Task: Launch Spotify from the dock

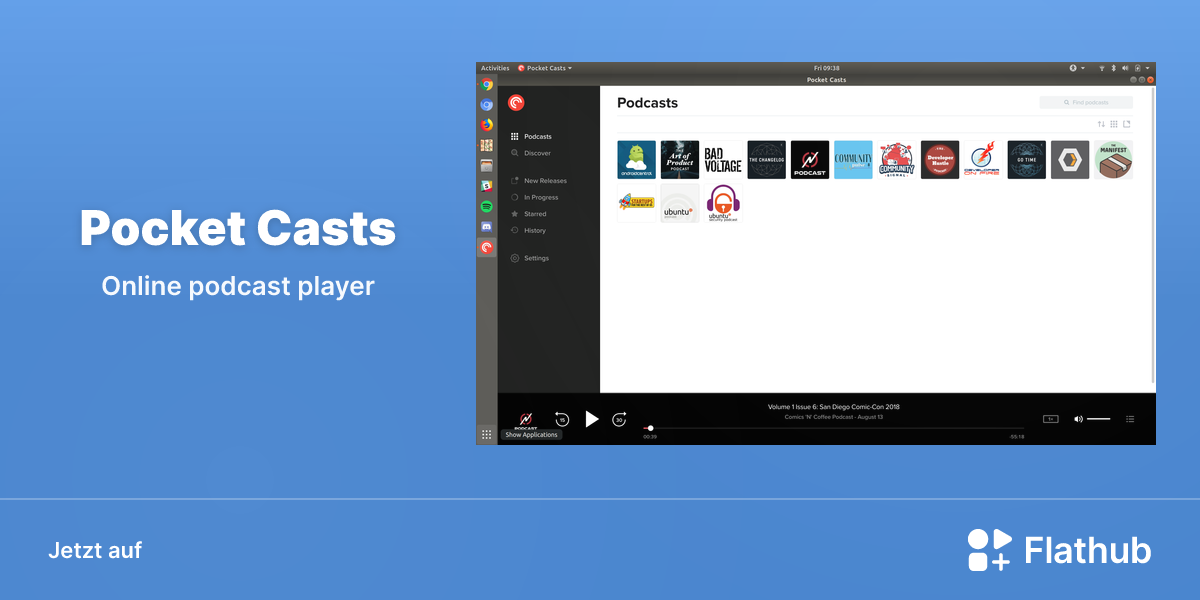Action: pyautogui.click(x=487, y=206)
